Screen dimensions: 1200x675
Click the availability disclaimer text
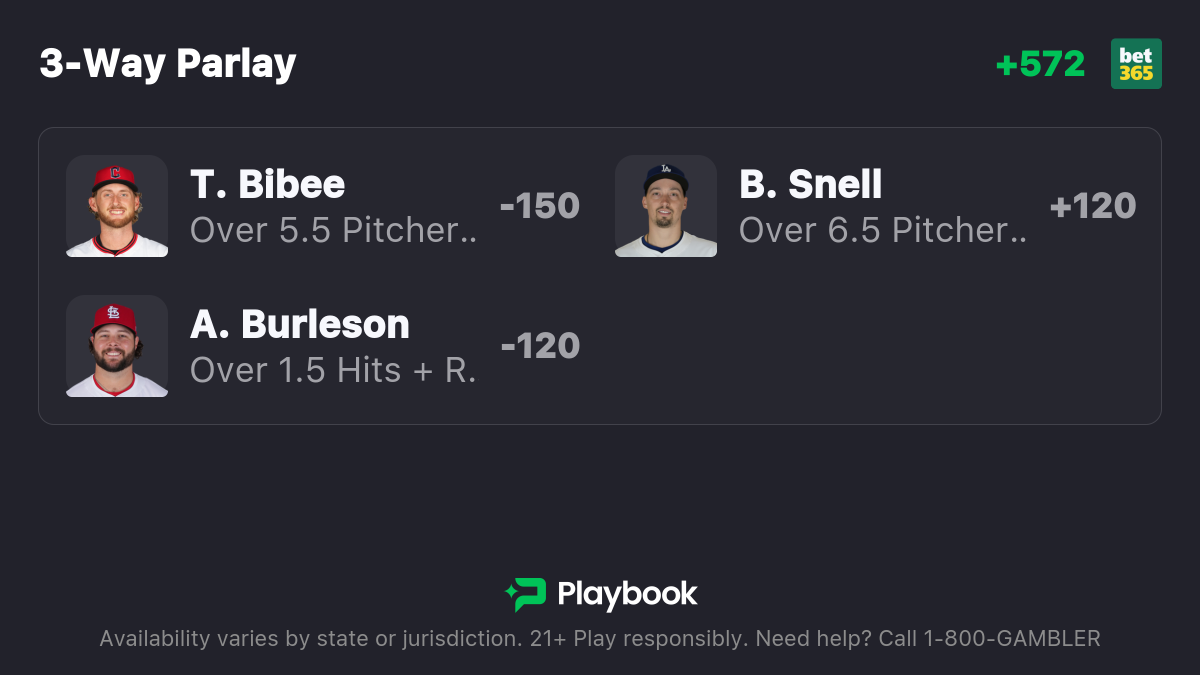[600, 638]
